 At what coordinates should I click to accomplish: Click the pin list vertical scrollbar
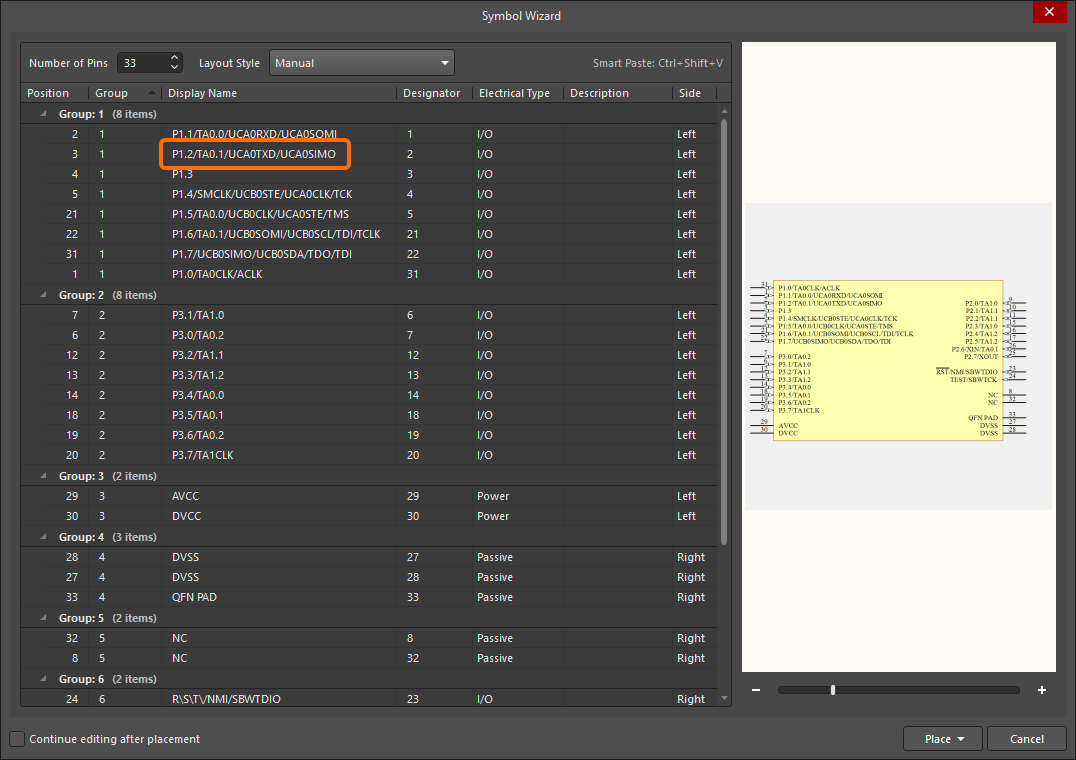coord(724,330)
